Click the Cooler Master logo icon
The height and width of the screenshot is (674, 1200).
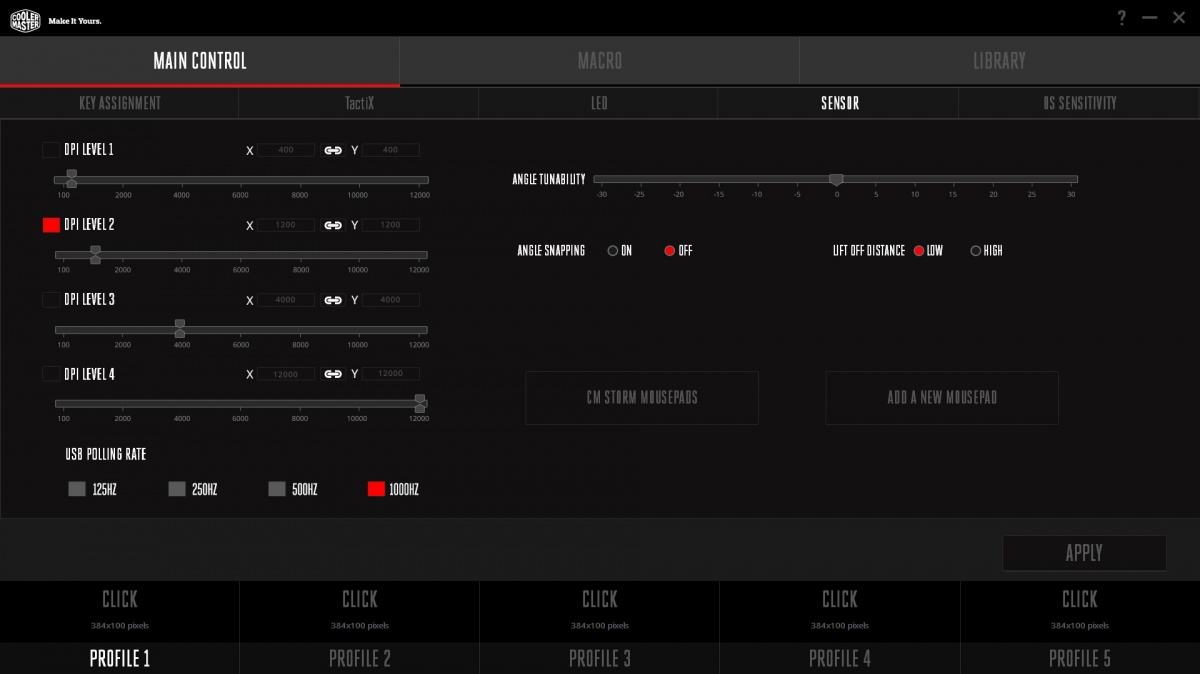25,19
